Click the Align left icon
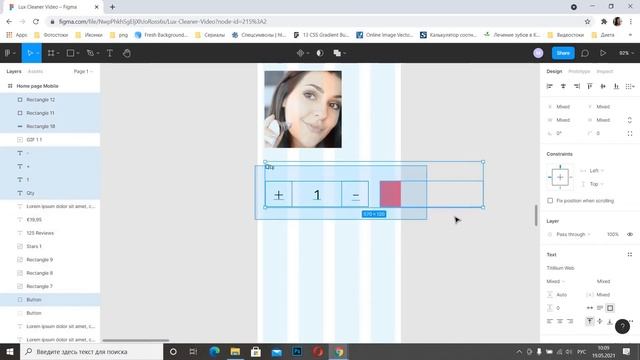 pos(550,86)
